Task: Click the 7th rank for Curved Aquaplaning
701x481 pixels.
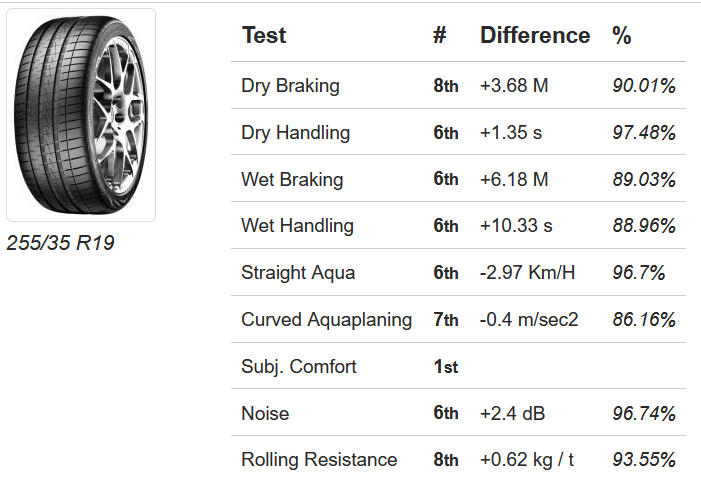Action: coord(445,320)
